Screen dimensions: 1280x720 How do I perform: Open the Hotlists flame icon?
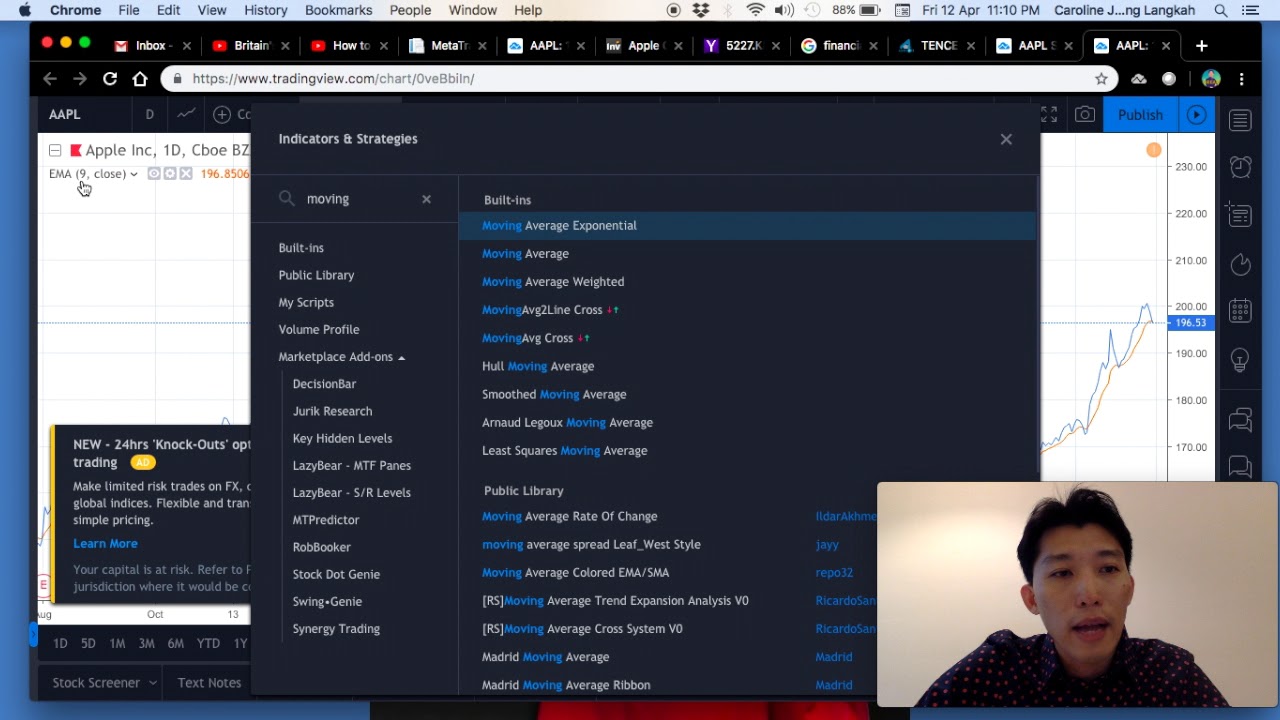click(x=1240, y=264)
